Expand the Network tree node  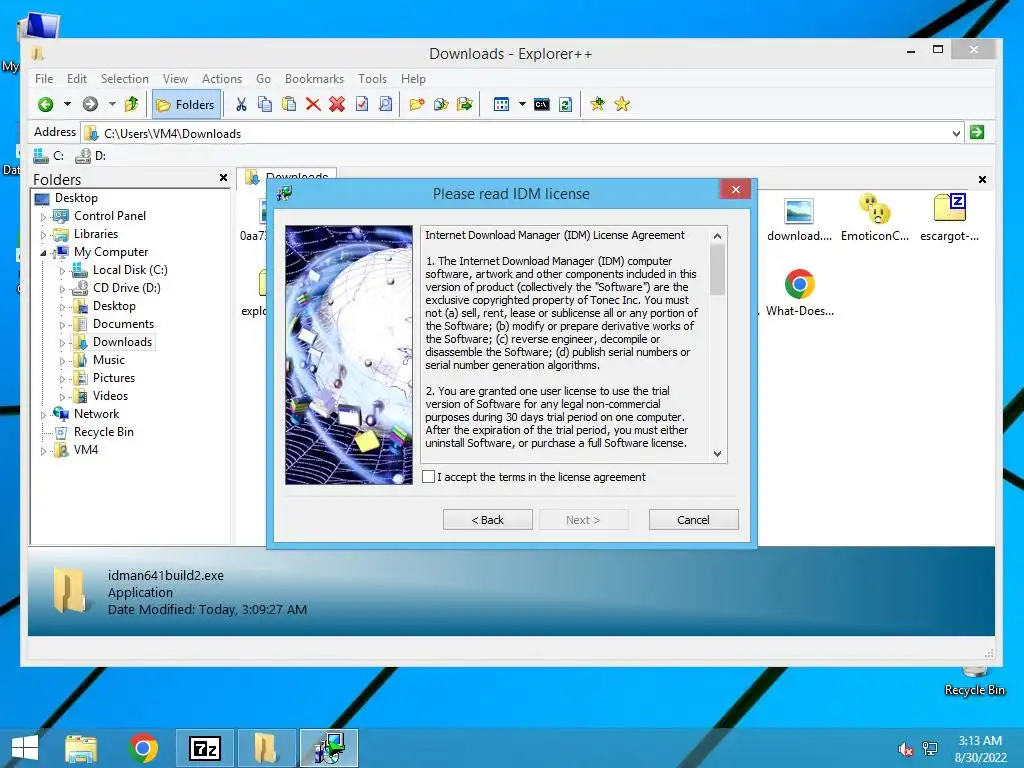coord(44,415)
